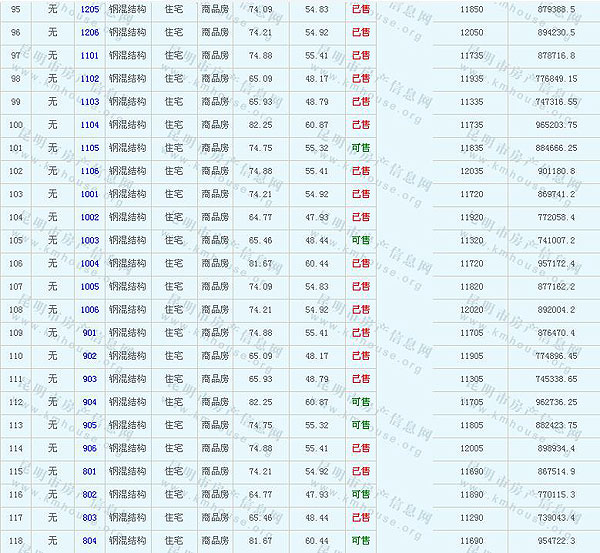This screenshot has height=553, width=600.
Task: Select room 1103 link
Action: (89, 101)
